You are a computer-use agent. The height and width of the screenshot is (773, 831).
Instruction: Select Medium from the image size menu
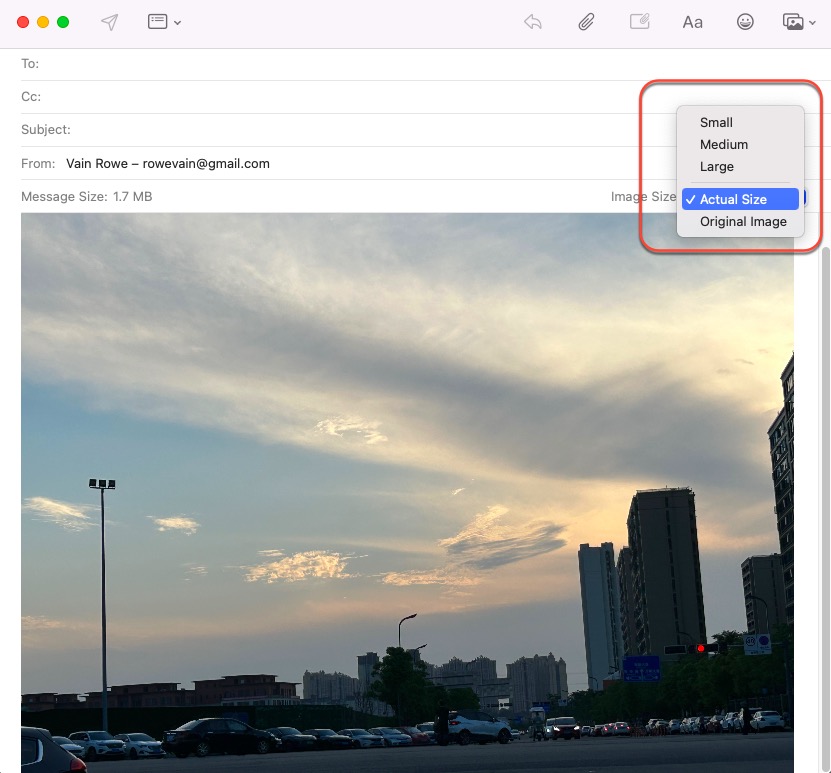[724, 144]
